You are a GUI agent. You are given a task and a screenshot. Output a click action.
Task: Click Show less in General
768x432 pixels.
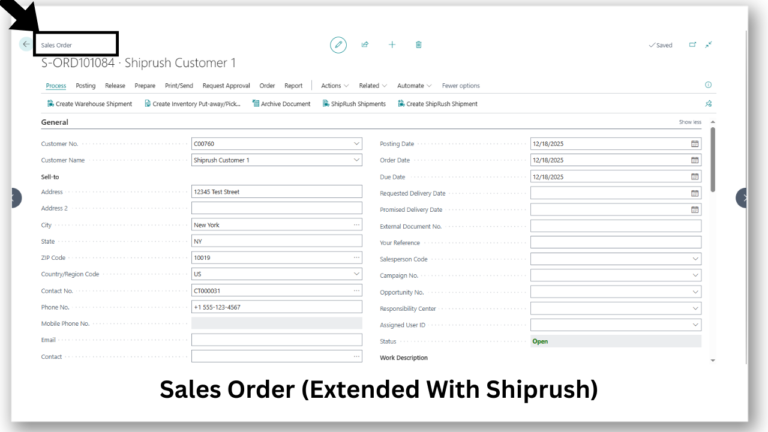pos(690,122)
